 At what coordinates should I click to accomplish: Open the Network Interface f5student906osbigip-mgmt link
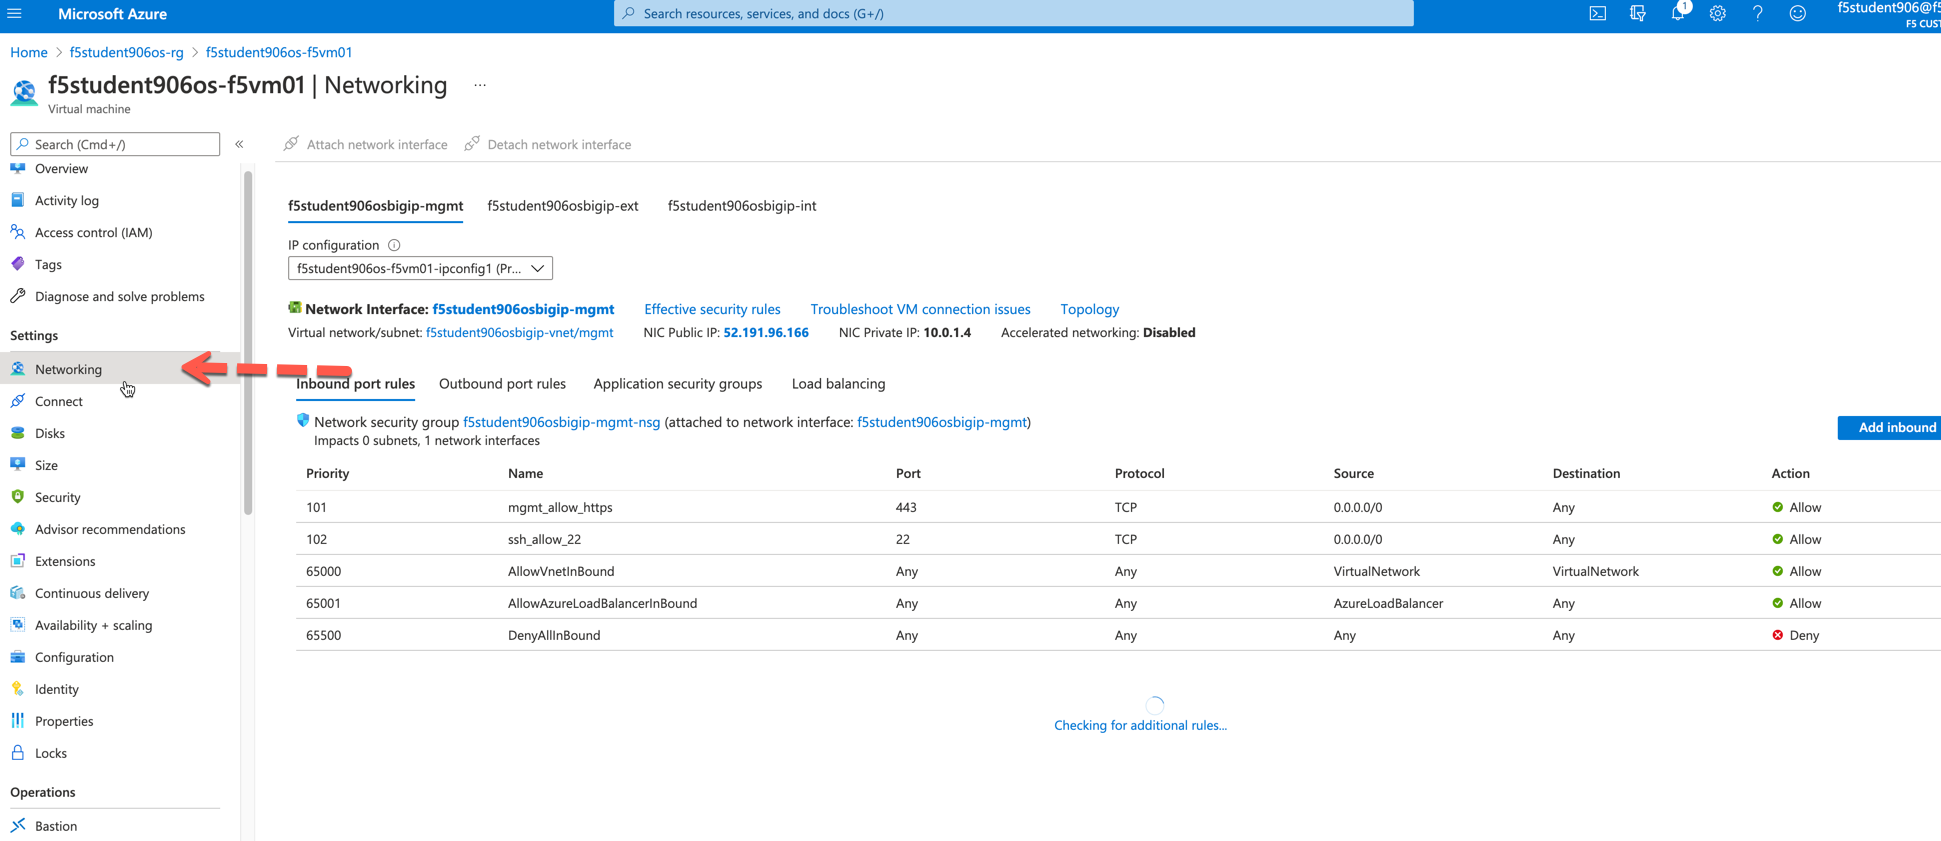pos(523,310)
